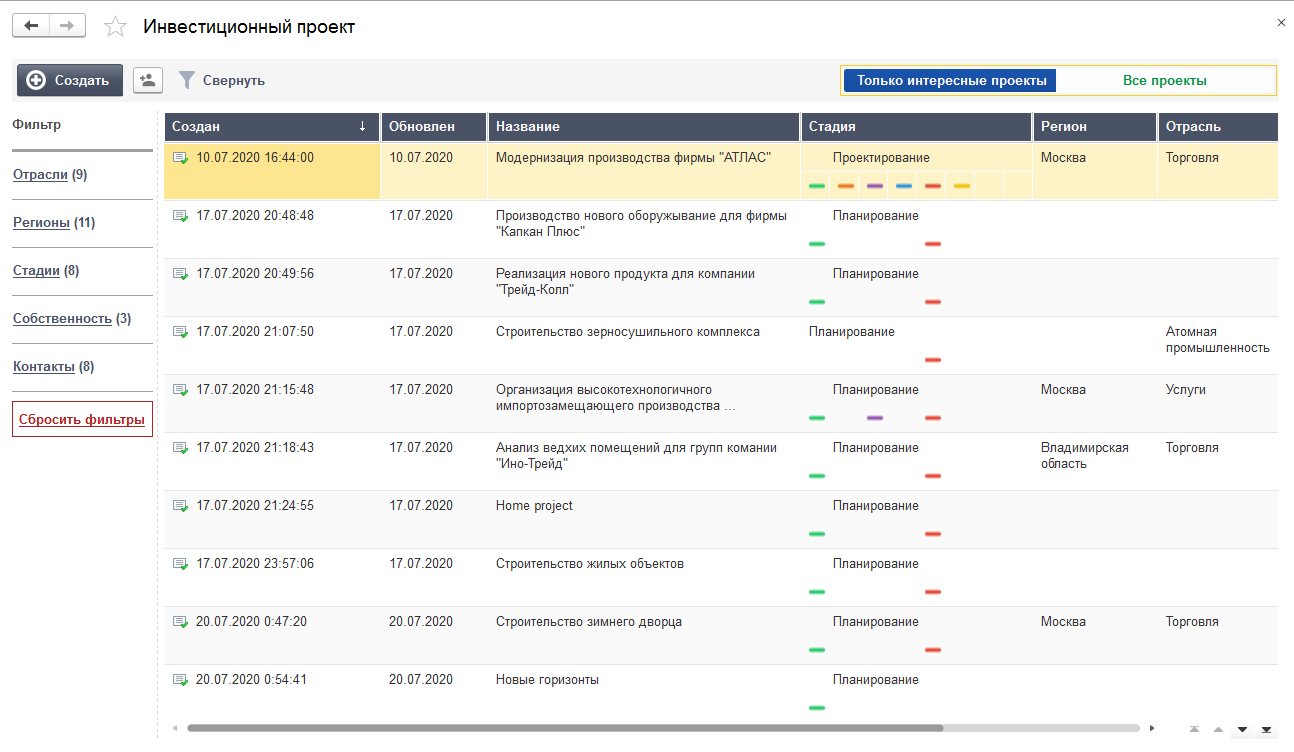1294x752 pixels.
Task: Click document icon of the 17.07.2020 20:49:56 row
Action: click(181, 274)
